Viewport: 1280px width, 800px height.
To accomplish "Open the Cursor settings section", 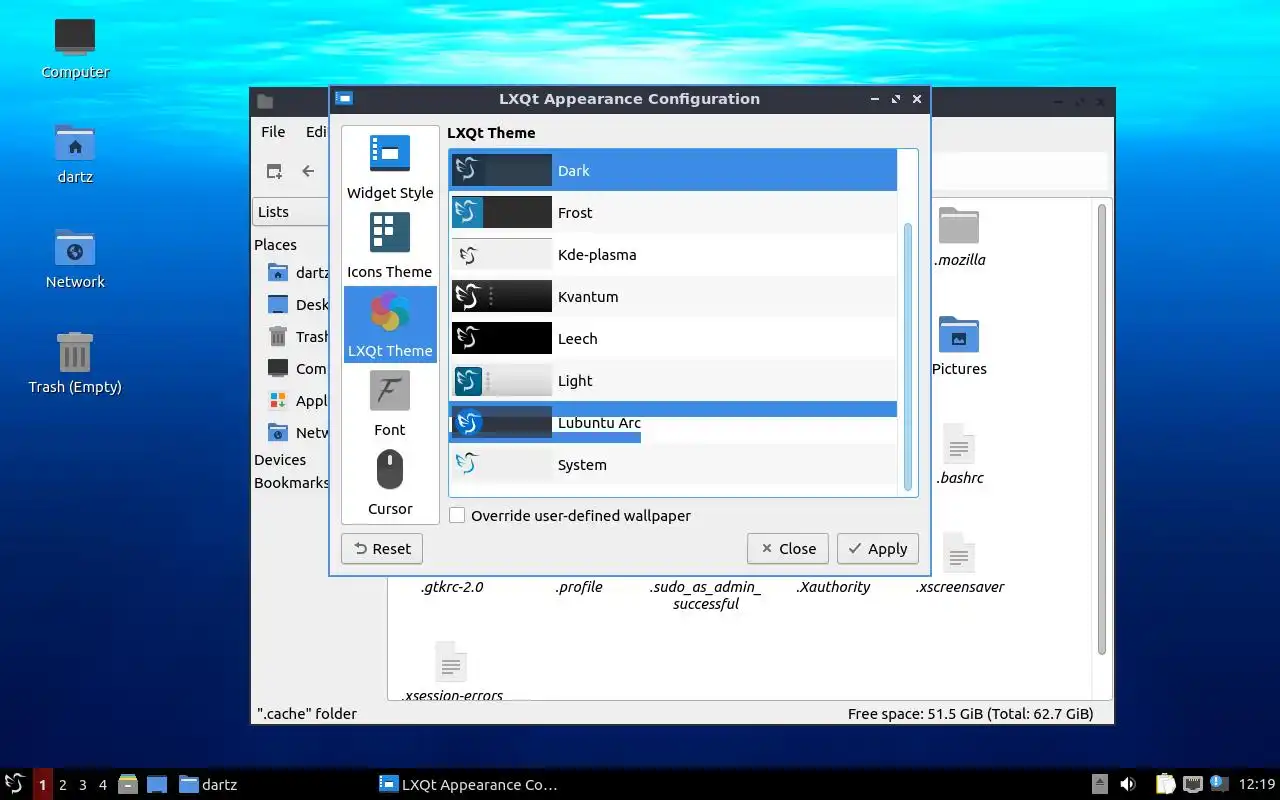I will coord(390,484).
